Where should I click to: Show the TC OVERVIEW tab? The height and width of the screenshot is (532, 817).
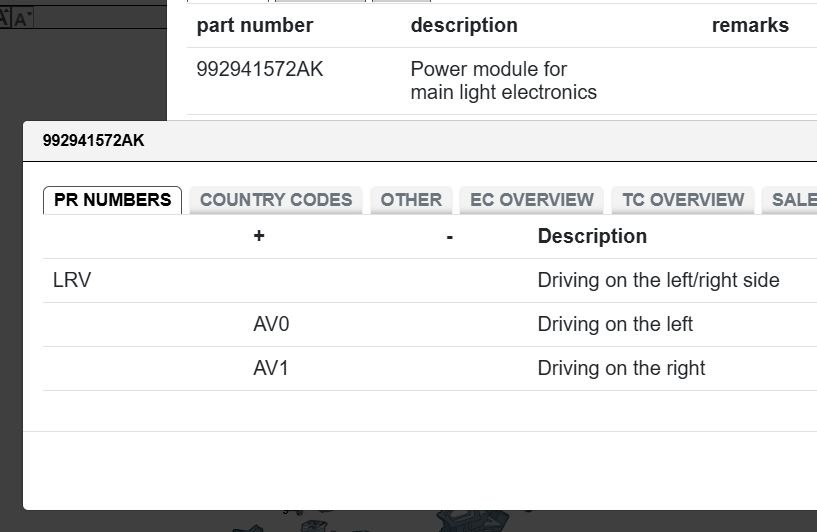pos(683,200)
